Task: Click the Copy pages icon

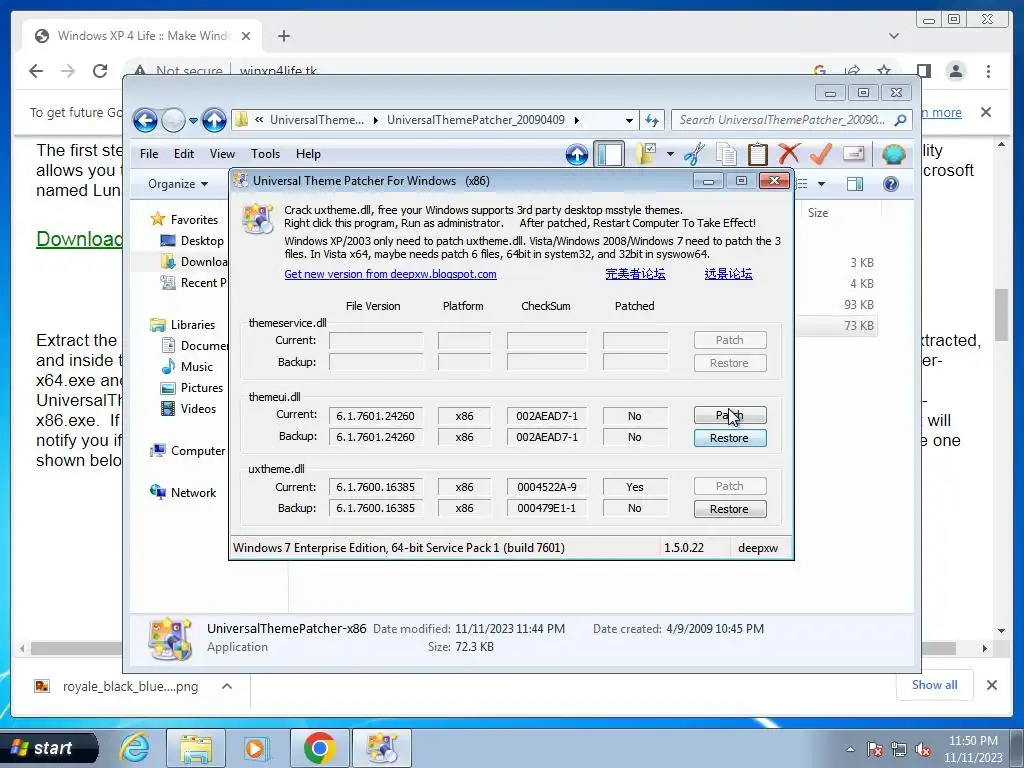Action: pyautogui.click(x=726, y=154)
